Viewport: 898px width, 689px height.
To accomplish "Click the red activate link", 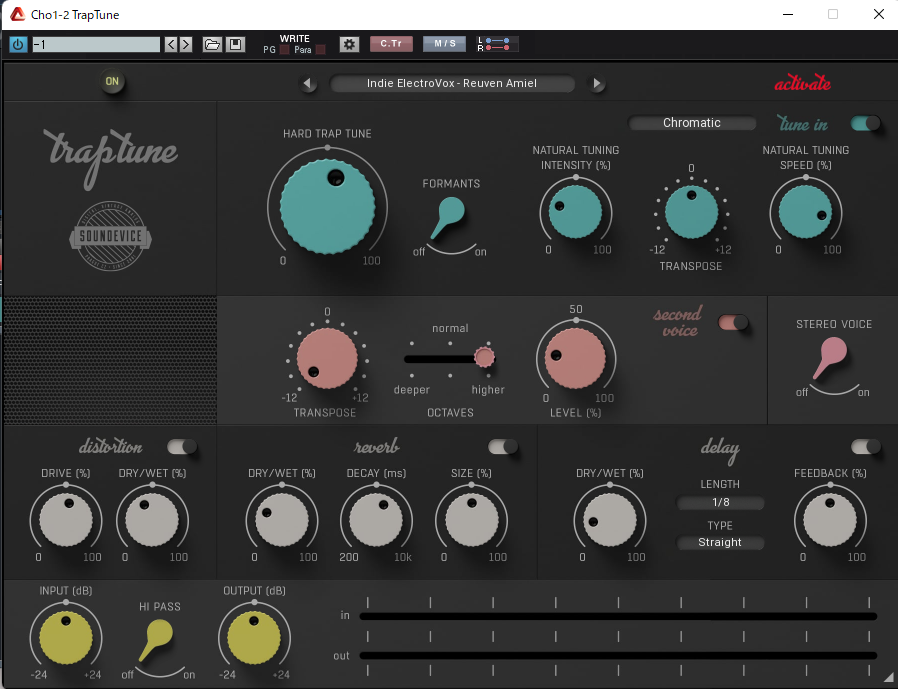I will click(802, 84).
